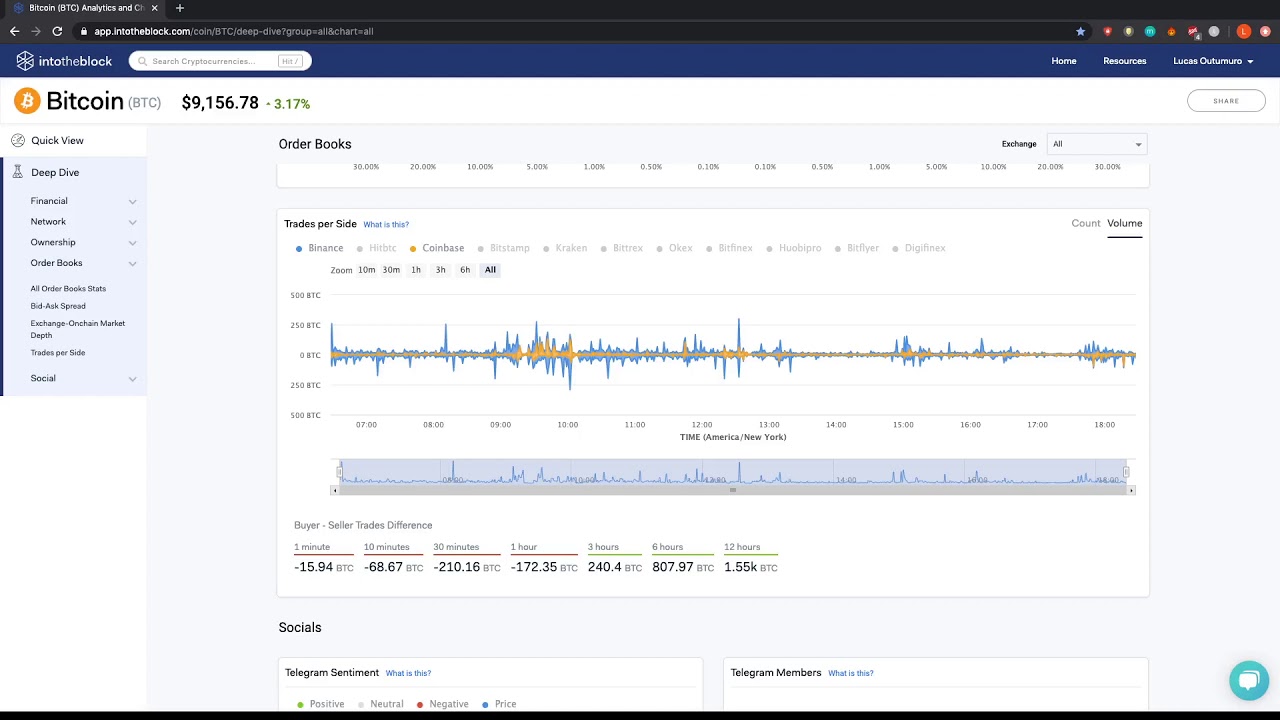The height and width of the screenshot is (720, 1280).
Task: Click the magnifier icon in the search field
Action: coord(143,61)
